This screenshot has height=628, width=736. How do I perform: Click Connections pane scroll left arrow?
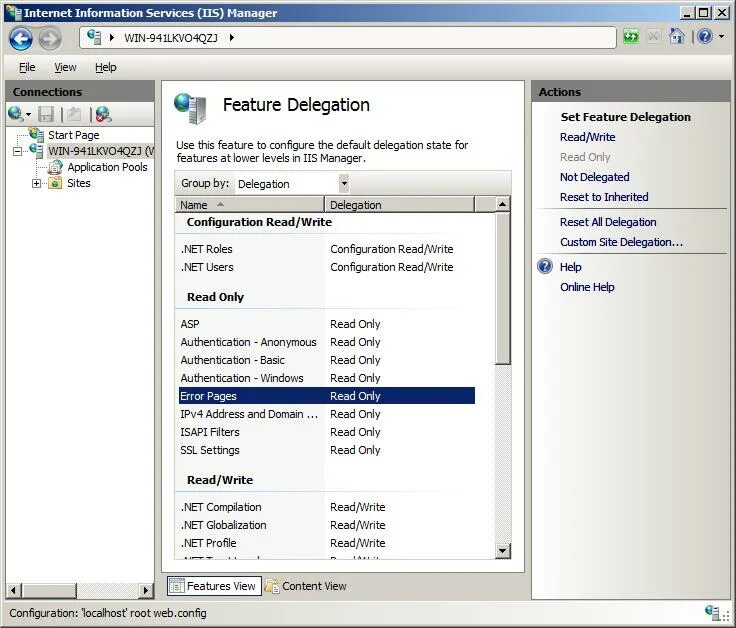[x=14, y=590]
